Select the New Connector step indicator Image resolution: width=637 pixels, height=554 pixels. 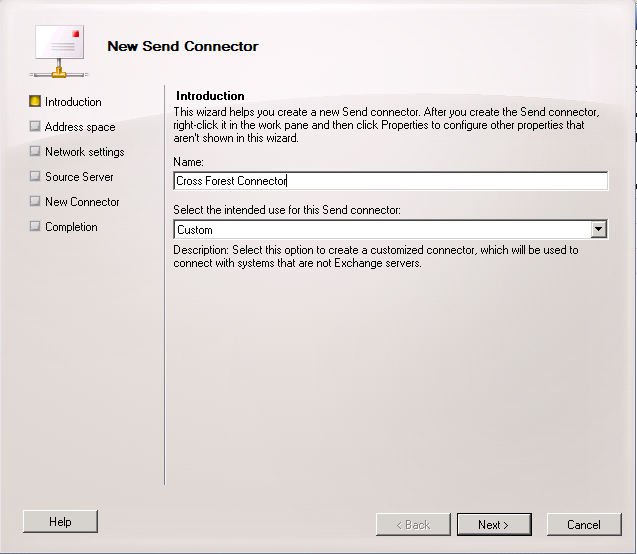tap(35, 201)
